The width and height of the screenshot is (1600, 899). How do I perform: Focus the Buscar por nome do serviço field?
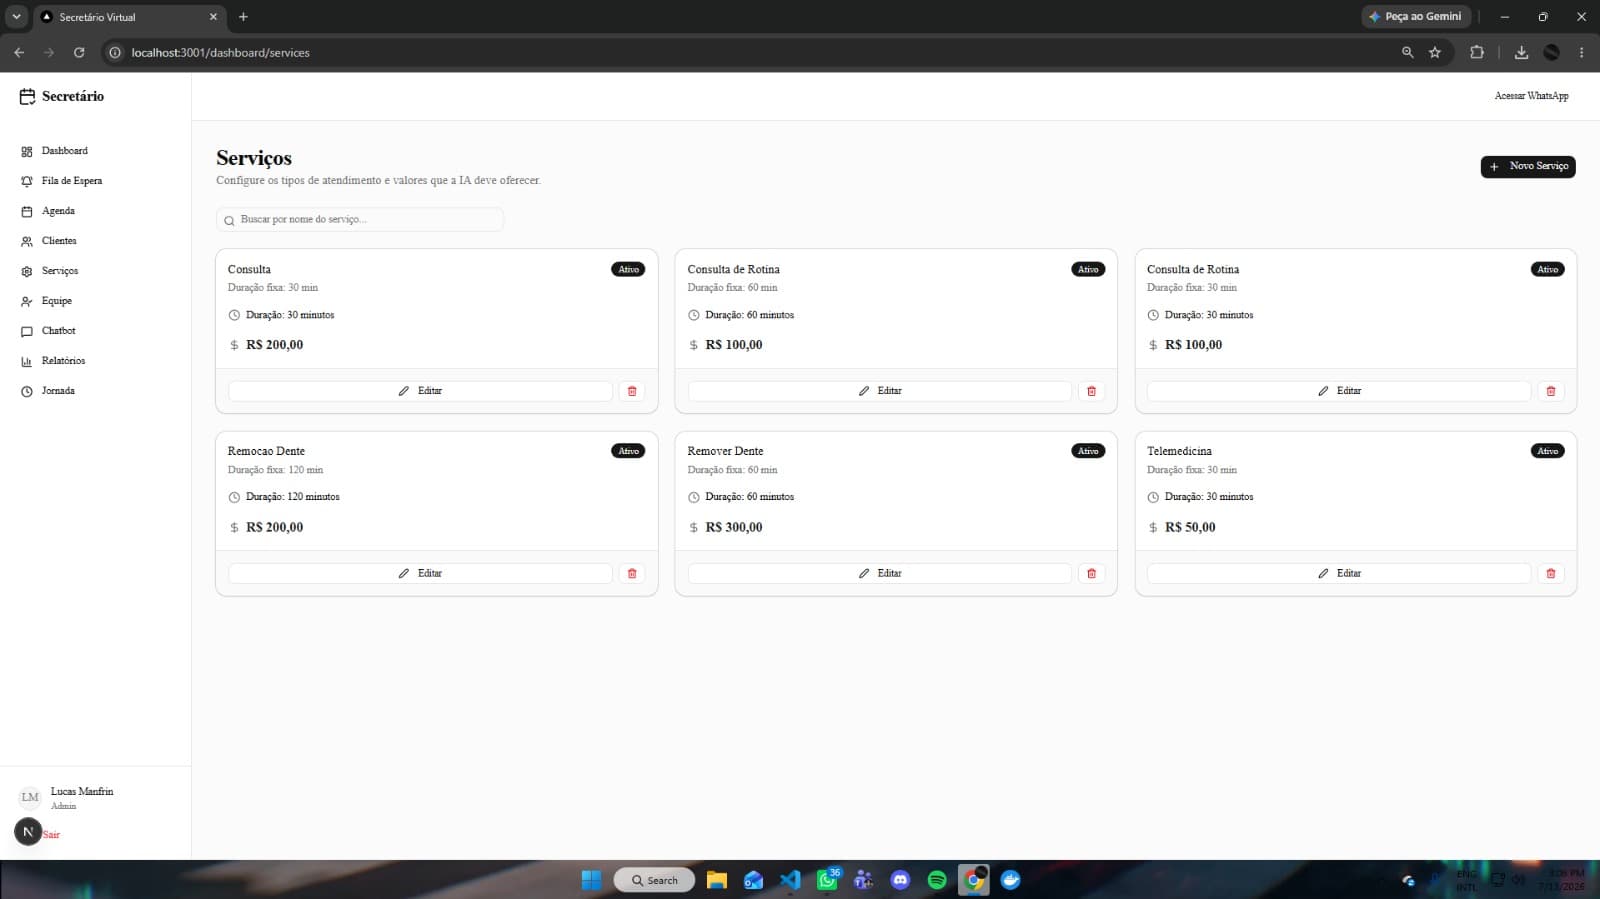(x=360, y=219)
